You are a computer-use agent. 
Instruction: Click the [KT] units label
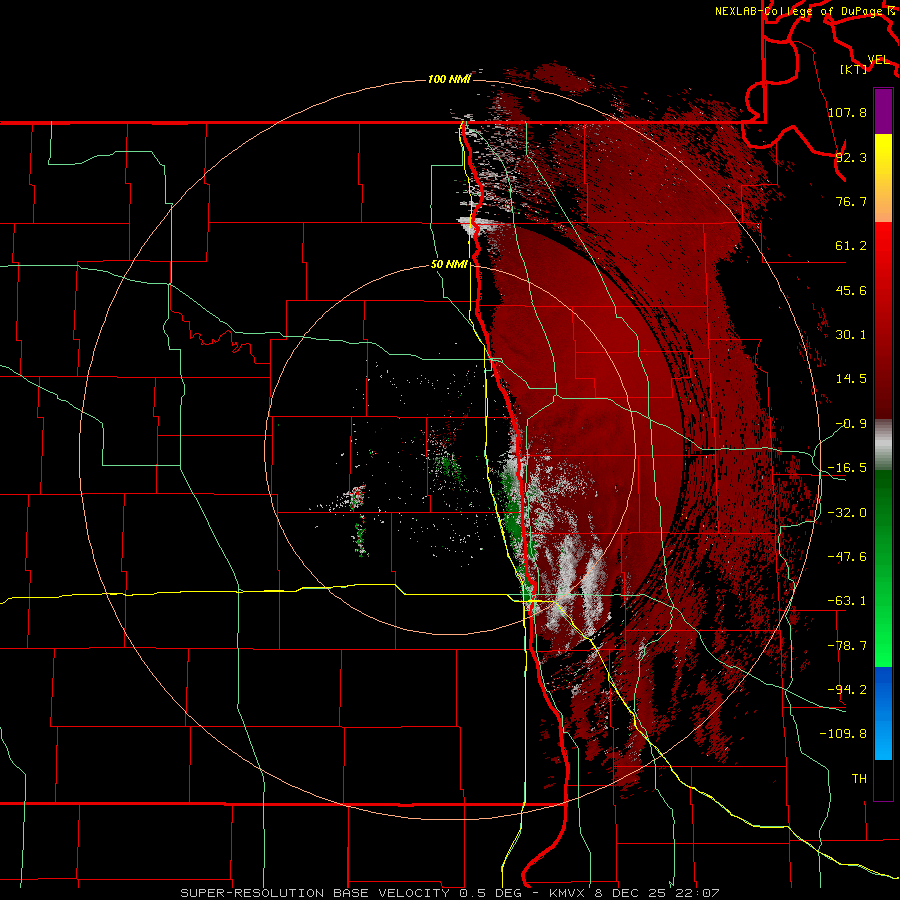click(854, 69)
